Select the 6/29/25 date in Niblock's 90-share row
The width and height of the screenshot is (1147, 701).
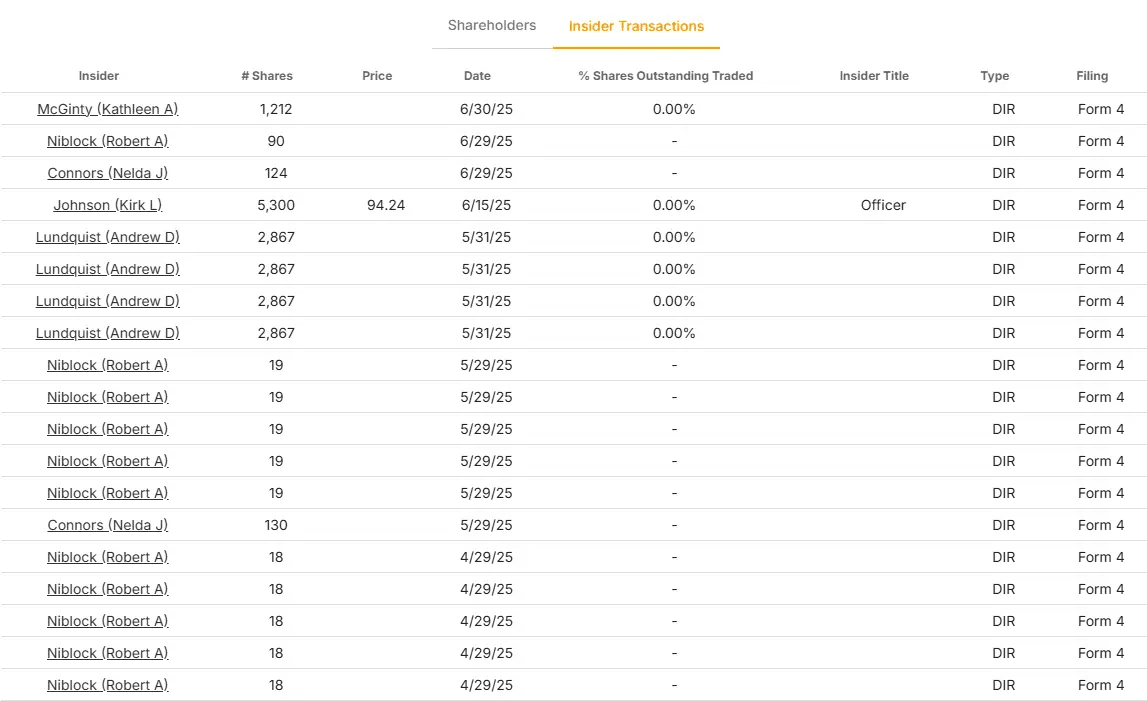coord(486,141)
